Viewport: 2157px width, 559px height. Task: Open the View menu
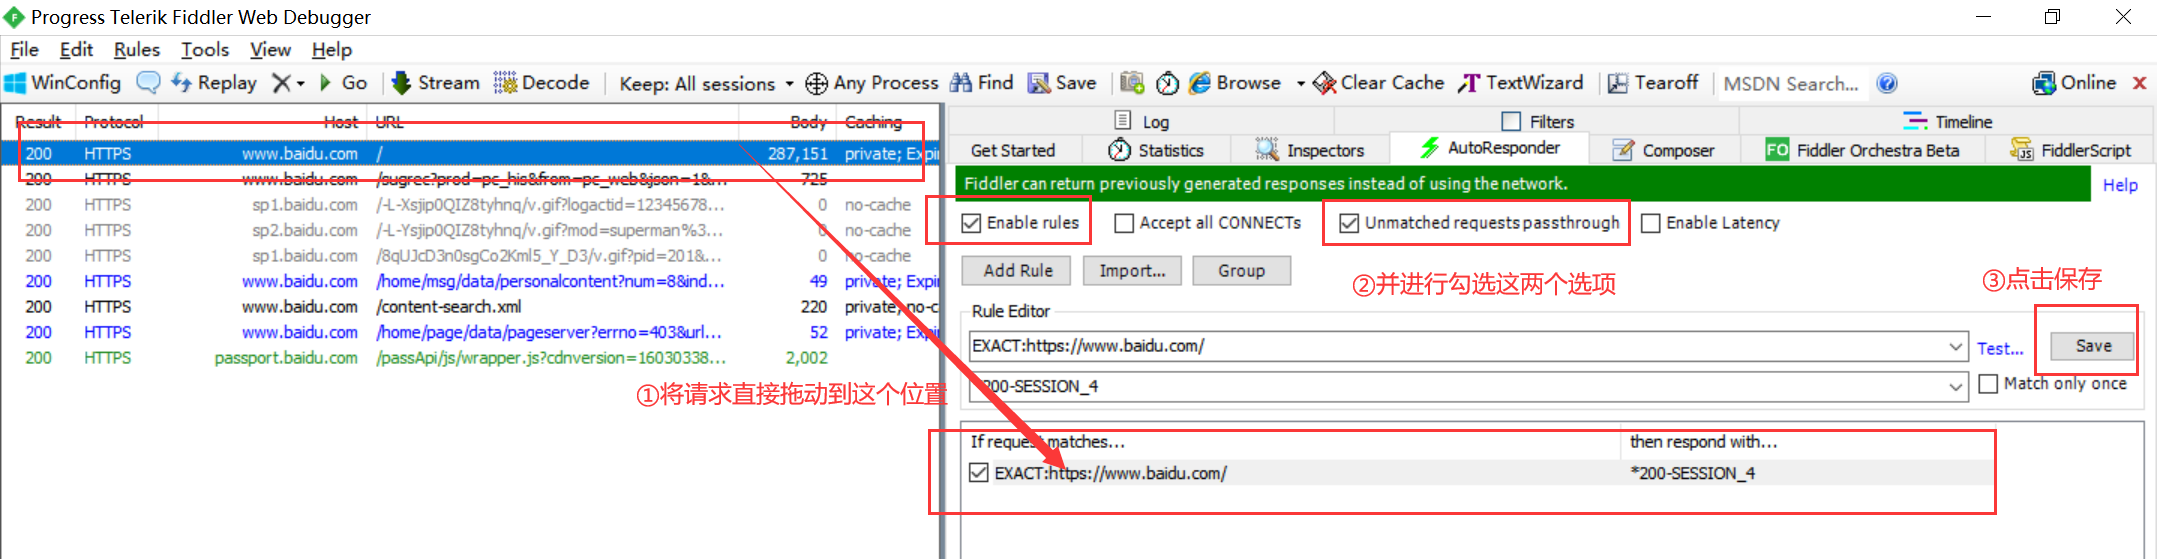click(270, 49)
